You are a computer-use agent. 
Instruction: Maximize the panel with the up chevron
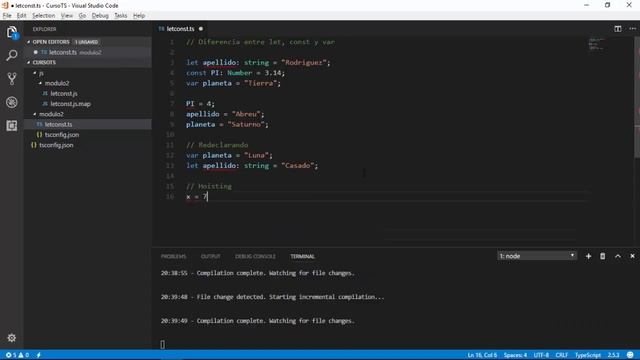pos(618,256)
